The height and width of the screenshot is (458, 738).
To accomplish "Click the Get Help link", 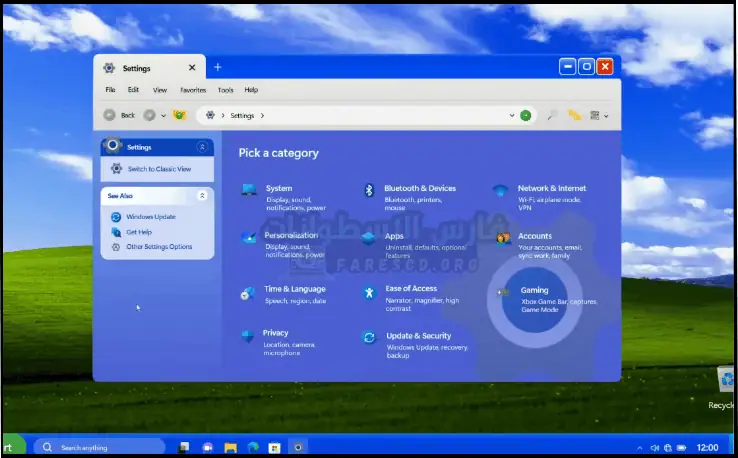I will click(139, 232).
